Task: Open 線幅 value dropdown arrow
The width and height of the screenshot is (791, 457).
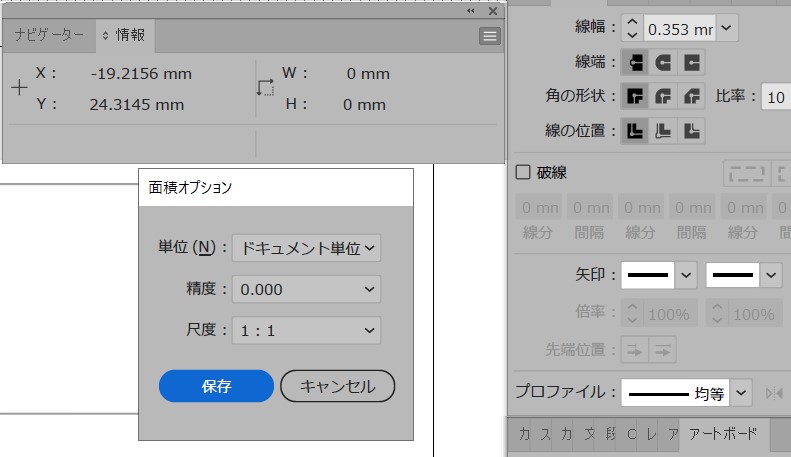Action: [x=726, y=28]
